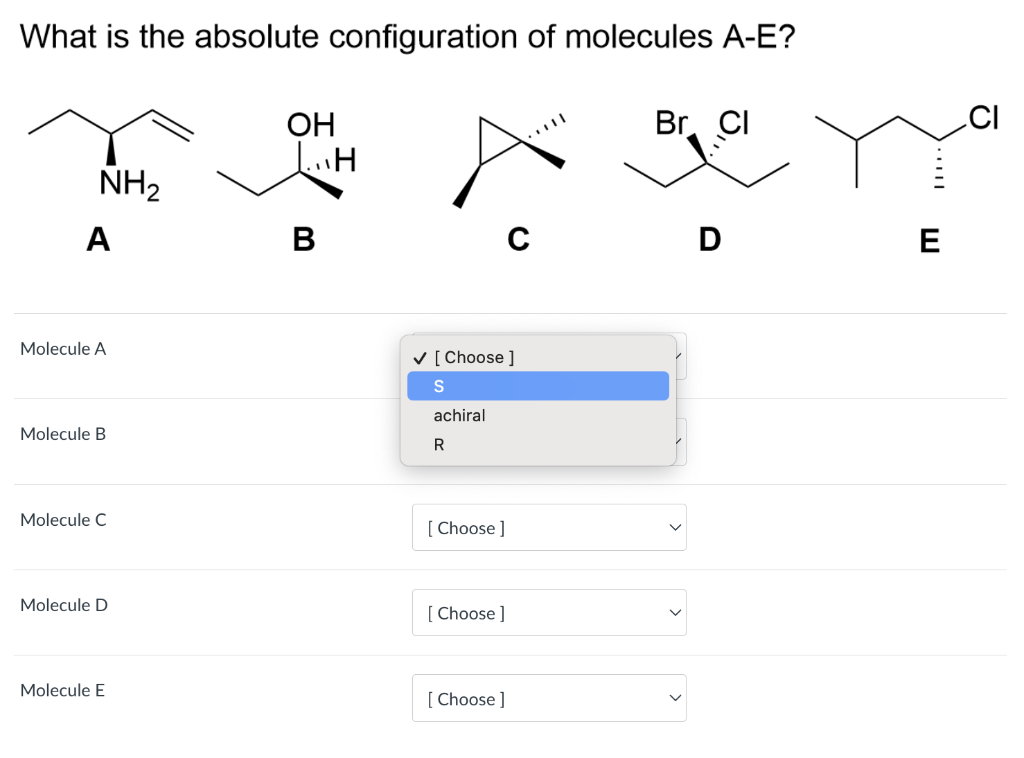Viewport: 1024px width, 758px height.
Task: Click the "Molecule A" row label
Action: [x=63, y=349]
